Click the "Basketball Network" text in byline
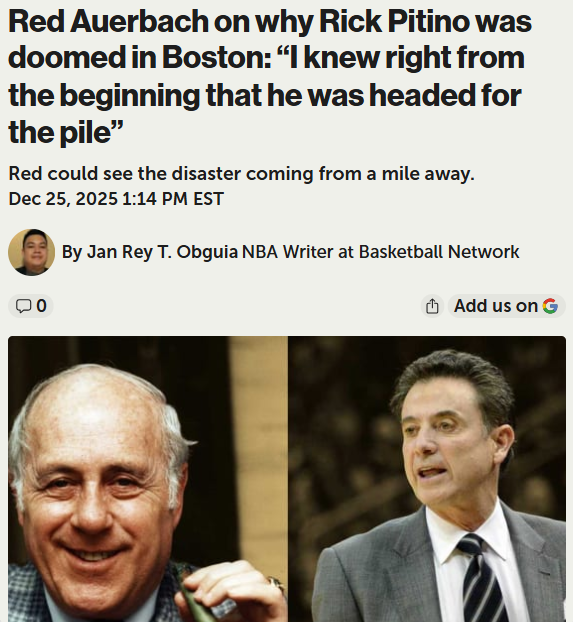Image resolution: width=573 pixels, height=622 pixels. (439, 252)
